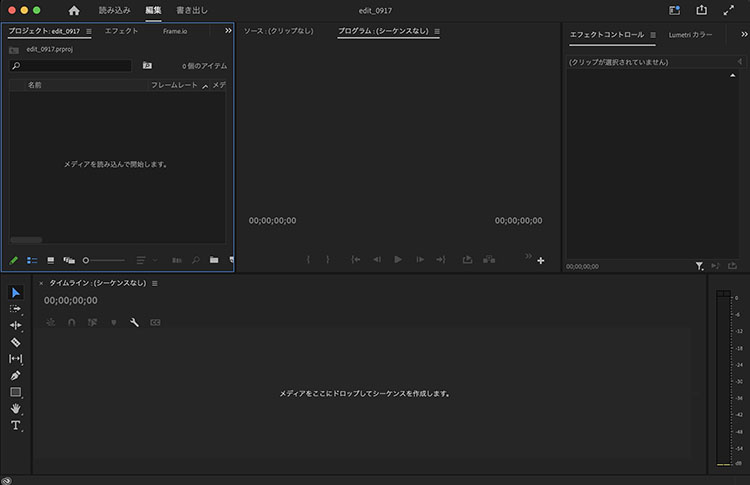Expand hidden project panel tabs chevron
This screenshot has width=750, height=485.
click(228, 31)
